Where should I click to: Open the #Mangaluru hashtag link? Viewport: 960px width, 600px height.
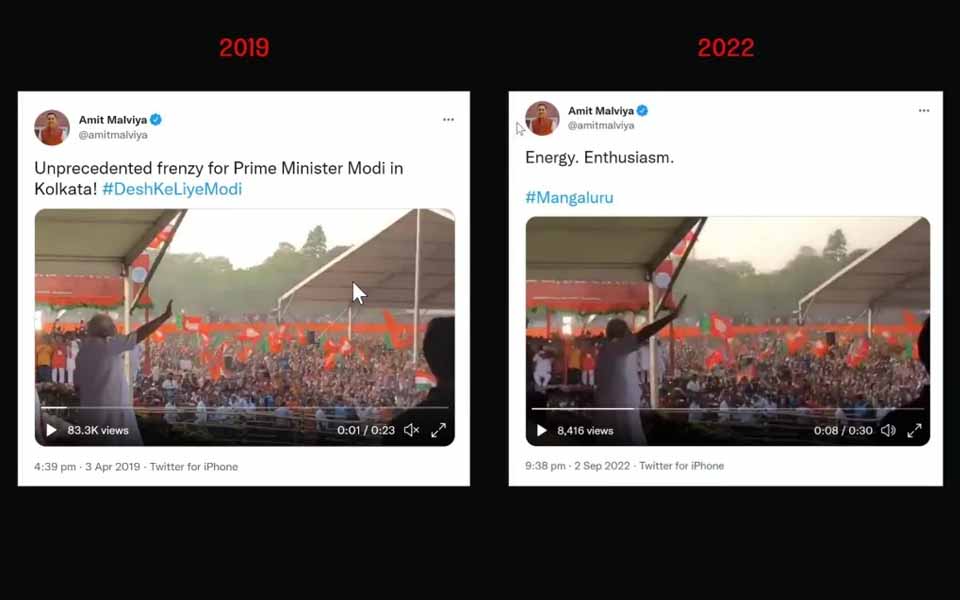click(569, 197)
